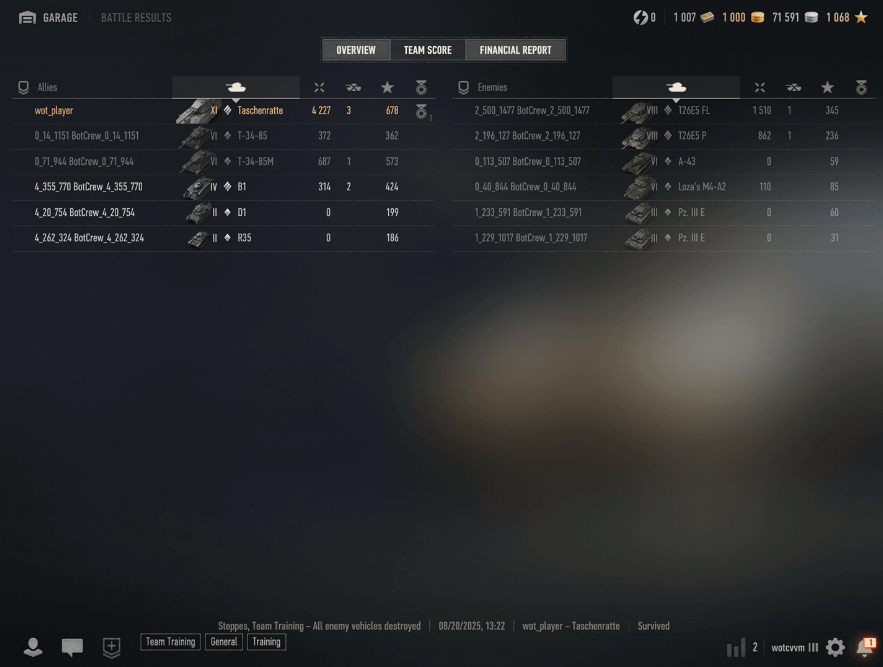883x667 pixels.
Task: Open the chat speech bubble icon
Action: coord(72,647)
